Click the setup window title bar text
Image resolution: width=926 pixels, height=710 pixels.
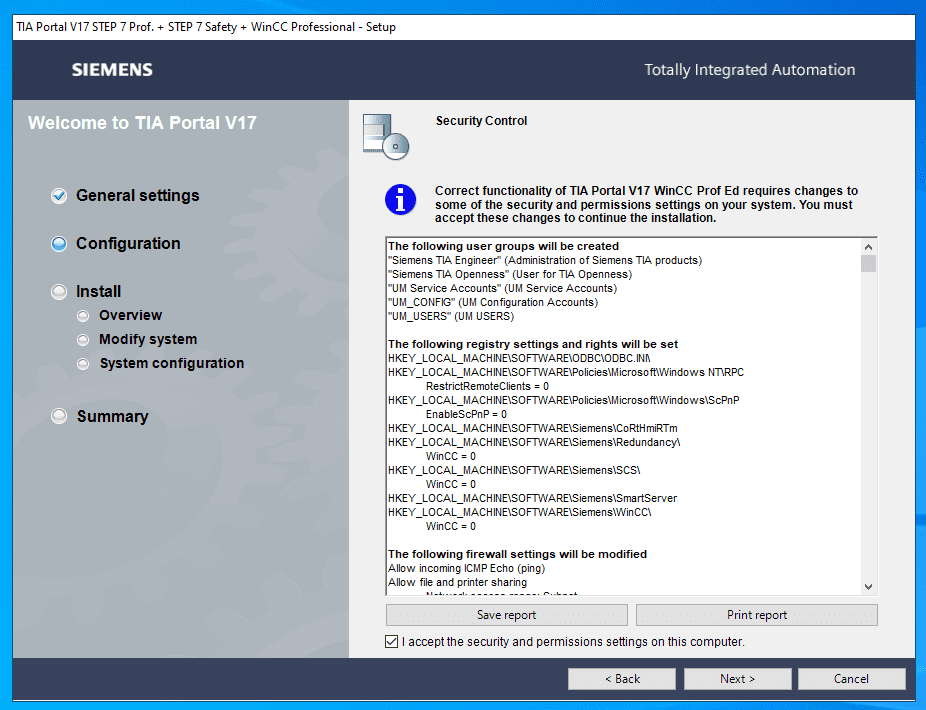(x=206, y=27)
